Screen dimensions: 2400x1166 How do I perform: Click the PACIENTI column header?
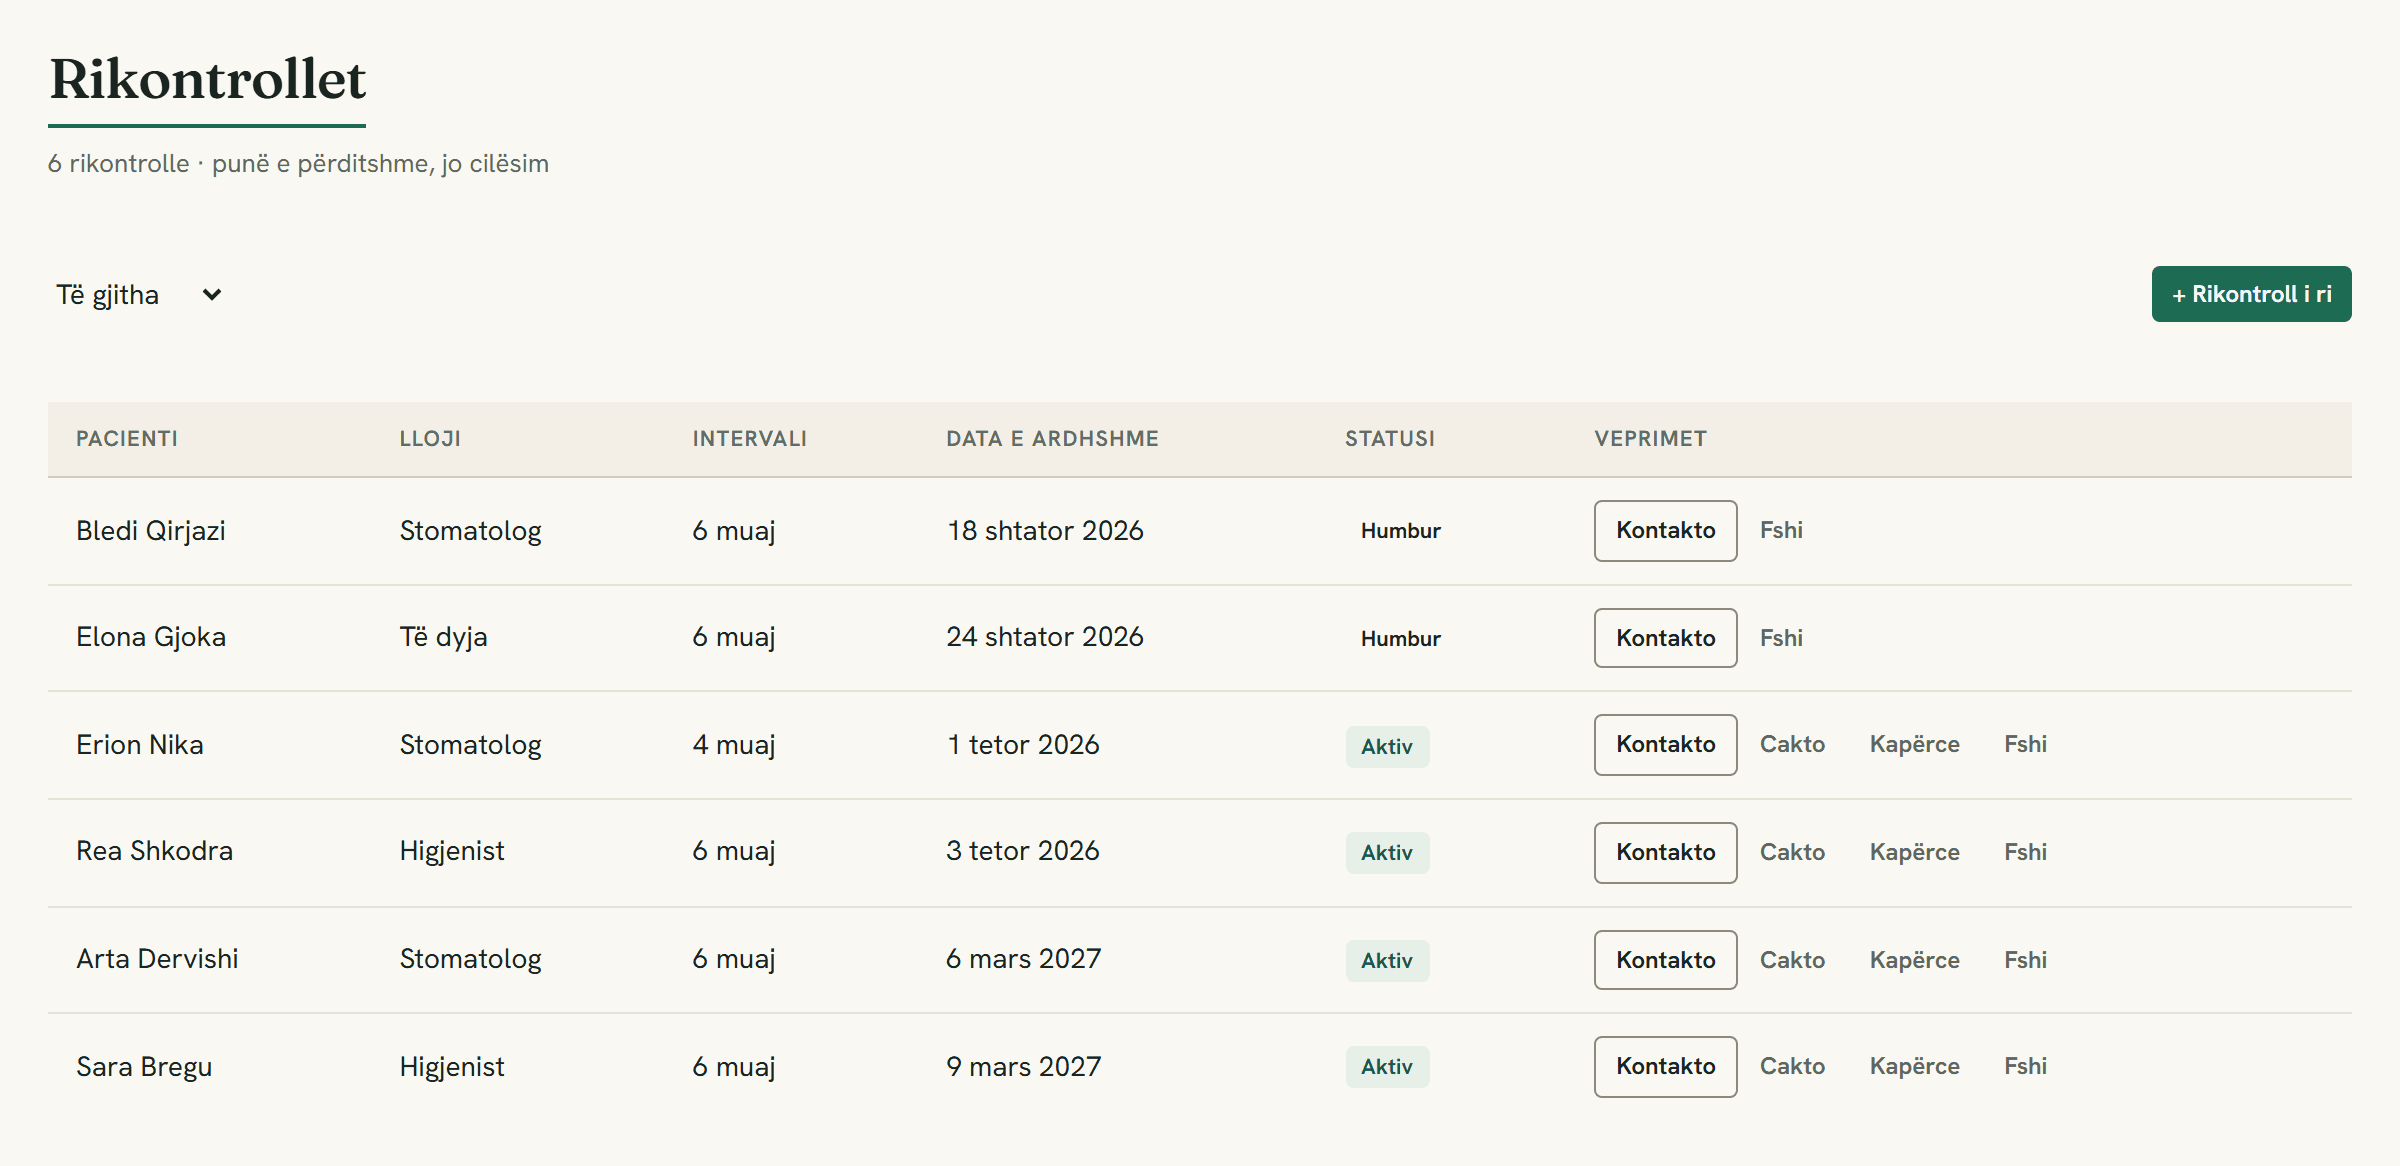127,439
